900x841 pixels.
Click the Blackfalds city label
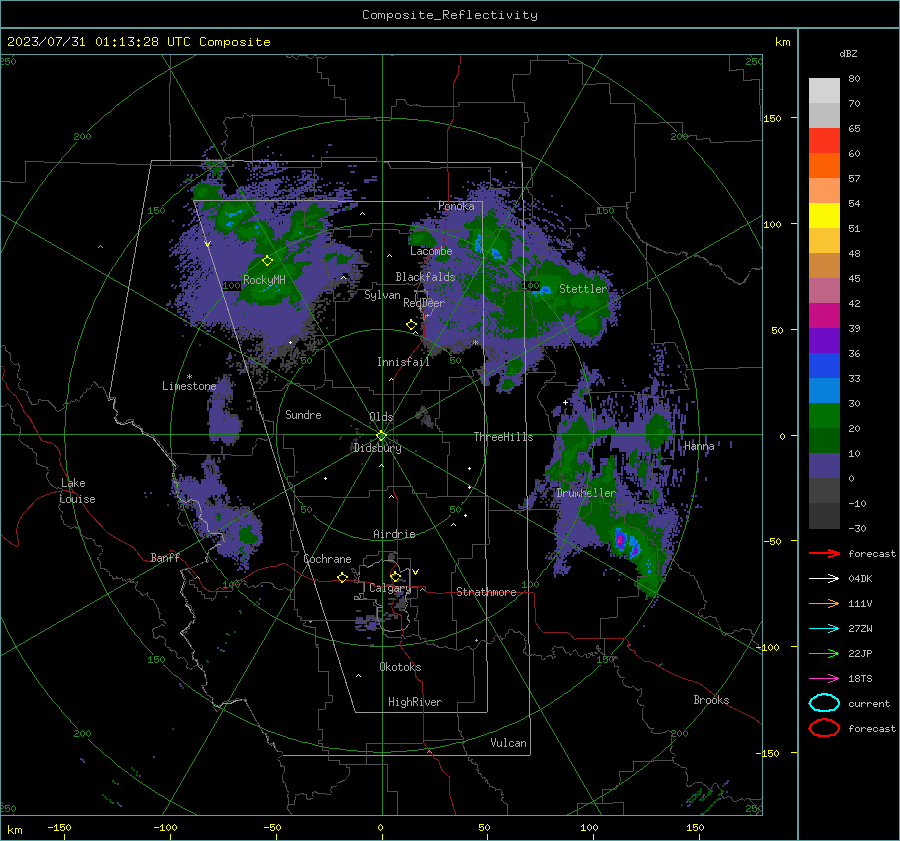tap(425, 277)
